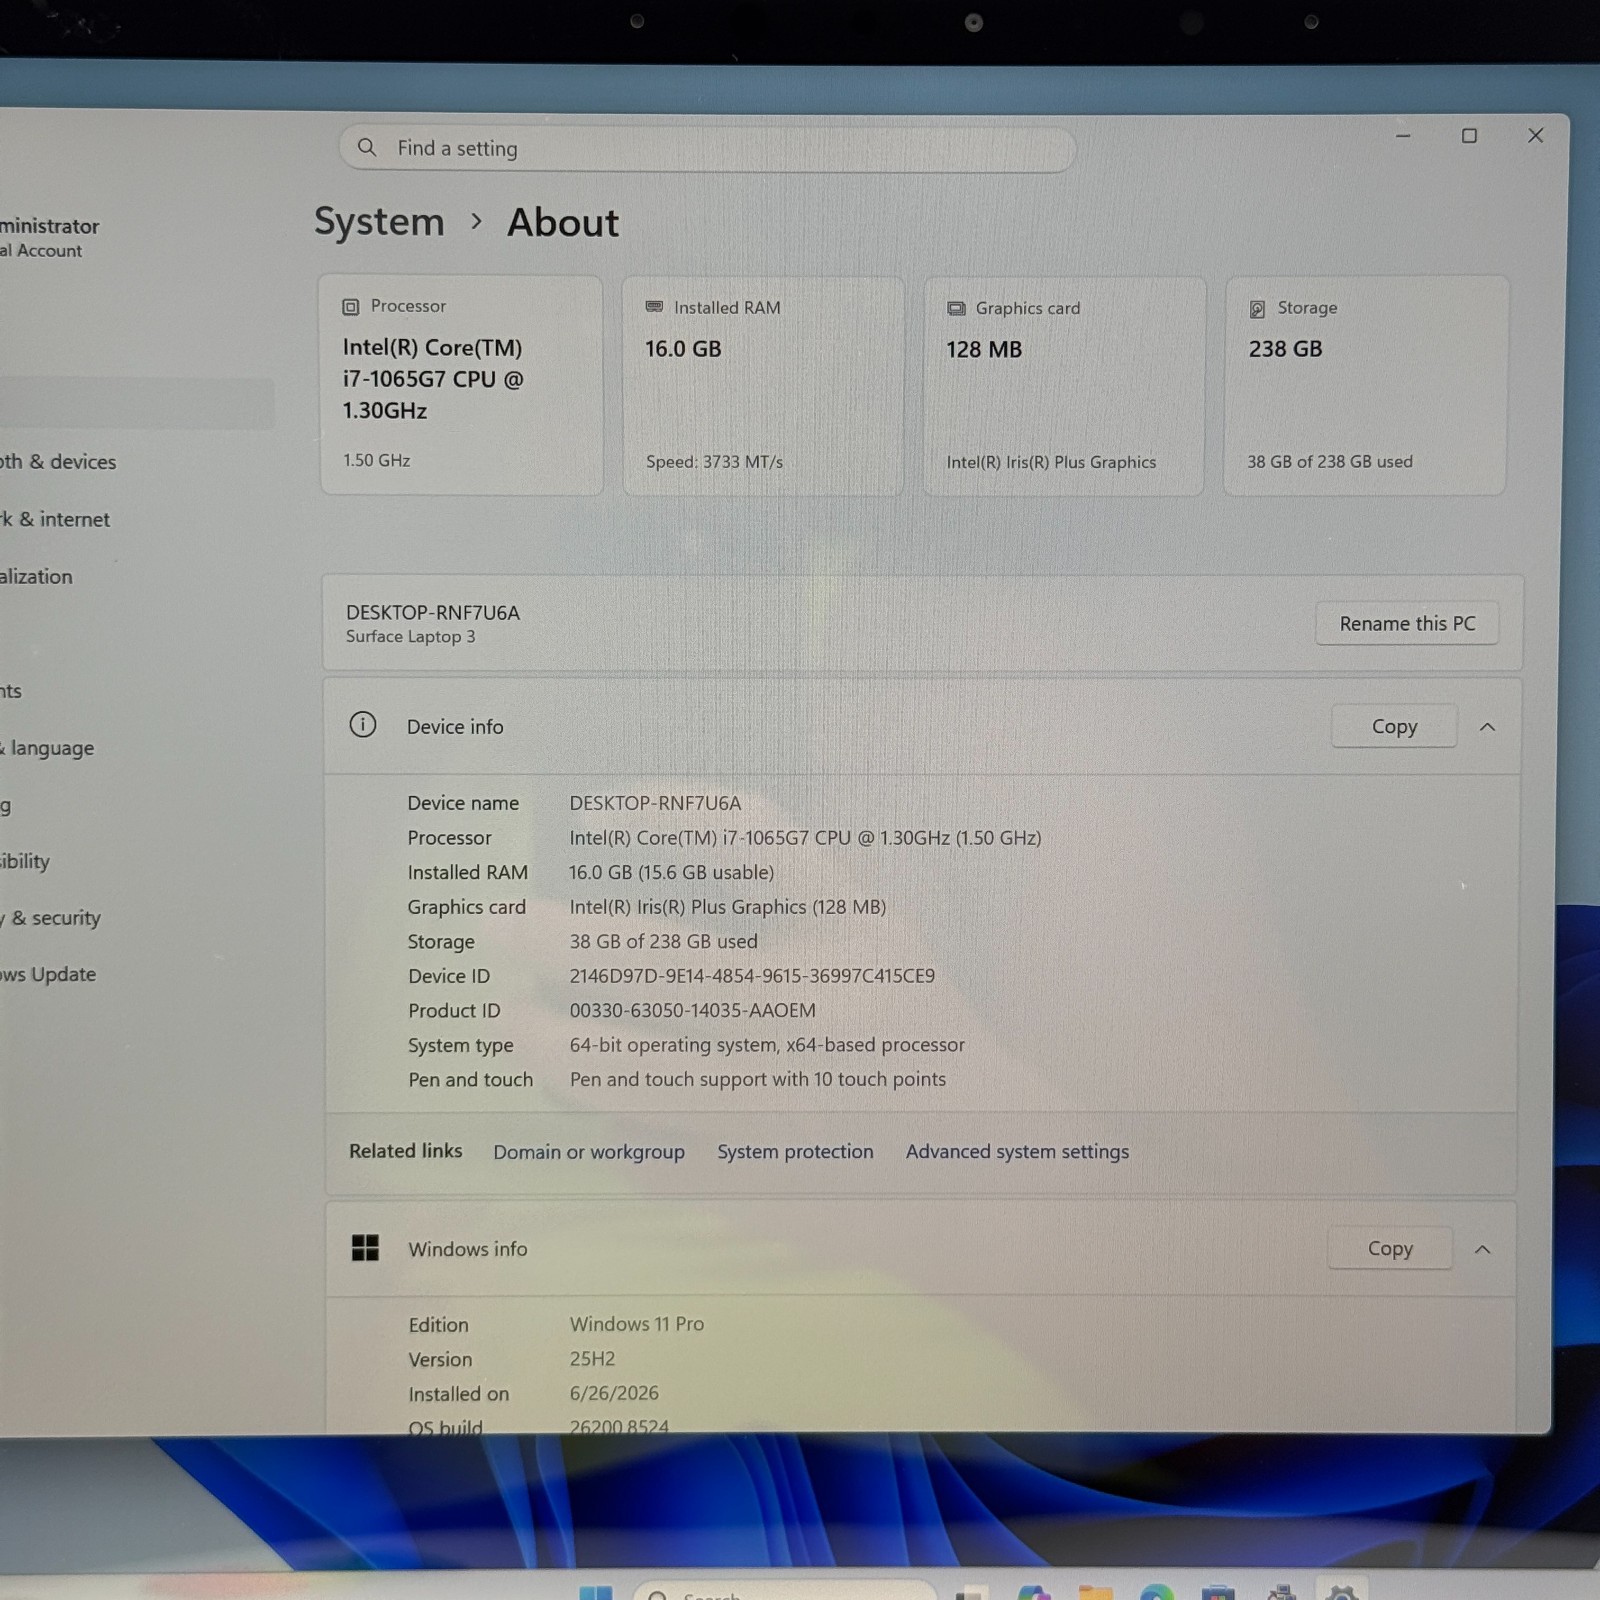This screenshot has width=1600, height=1600.
Task: Copy the Device info details
Action: click(x=1394, y=726)
